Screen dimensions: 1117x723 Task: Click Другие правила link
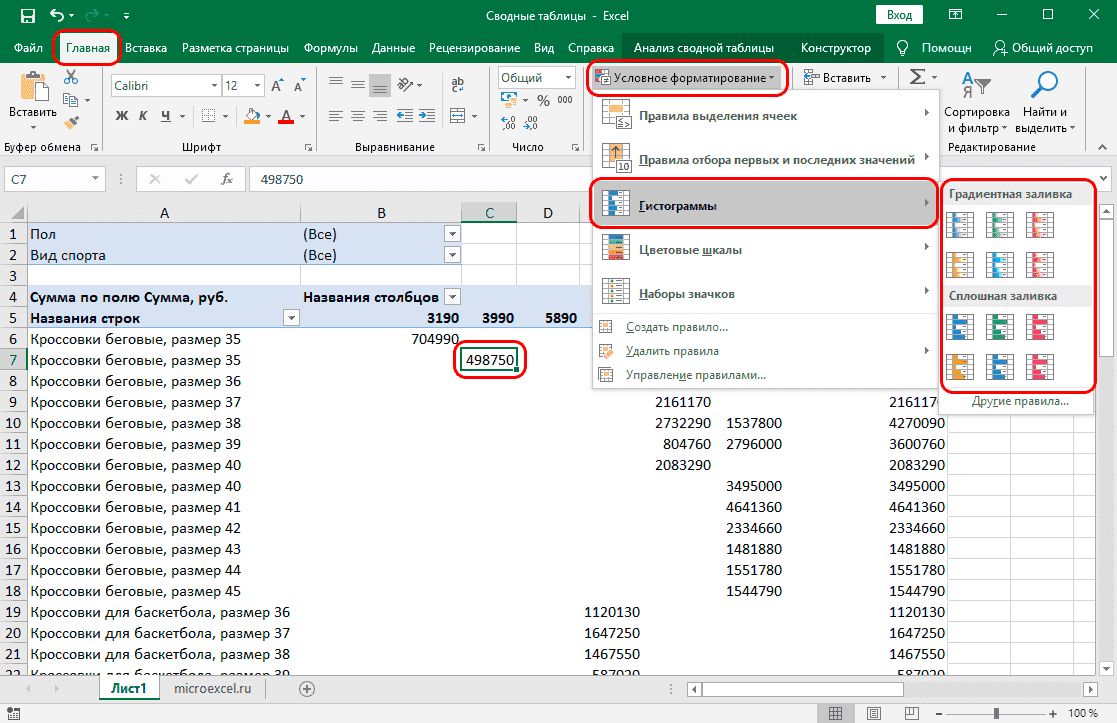1019,401
